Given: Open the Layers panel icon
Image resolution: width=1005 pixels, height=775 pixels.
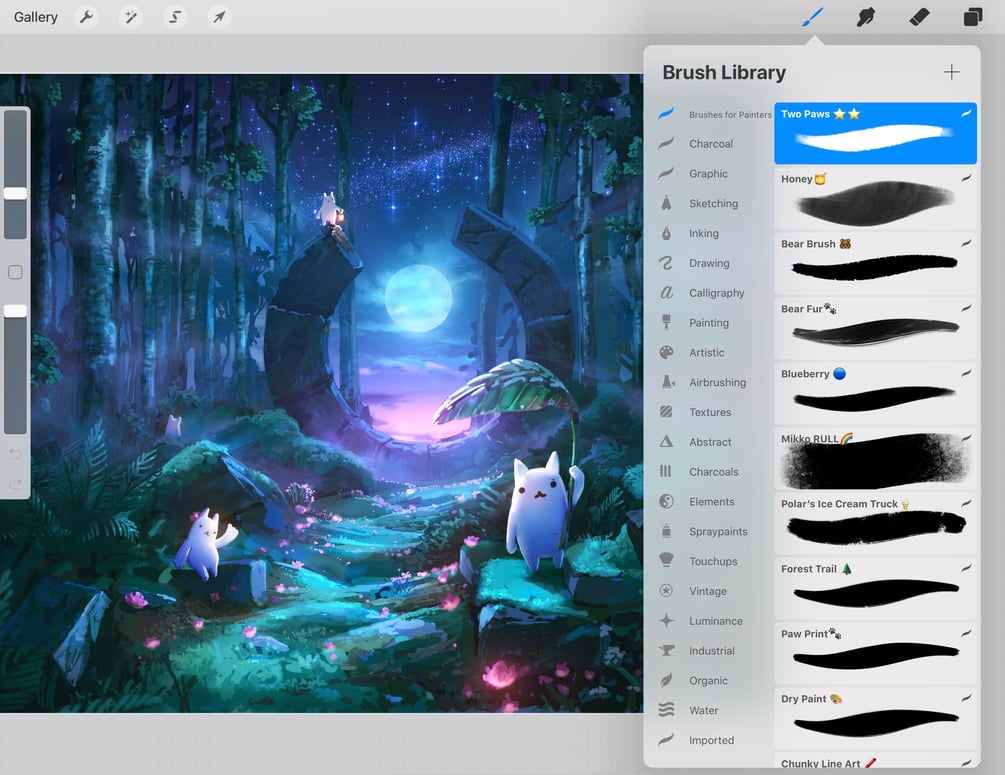Looking at the screenshot, I should 972,17.
